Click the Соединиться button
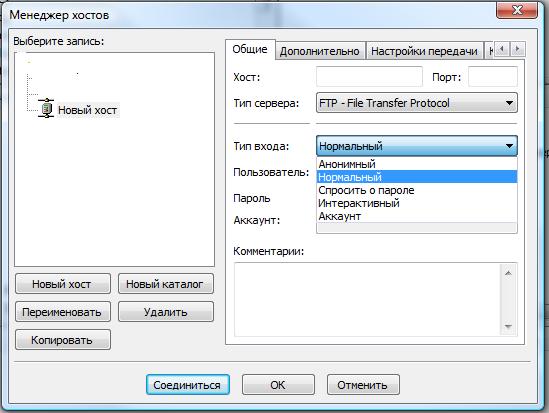This screenshot has width=549, height=413. tap(187, 385)
